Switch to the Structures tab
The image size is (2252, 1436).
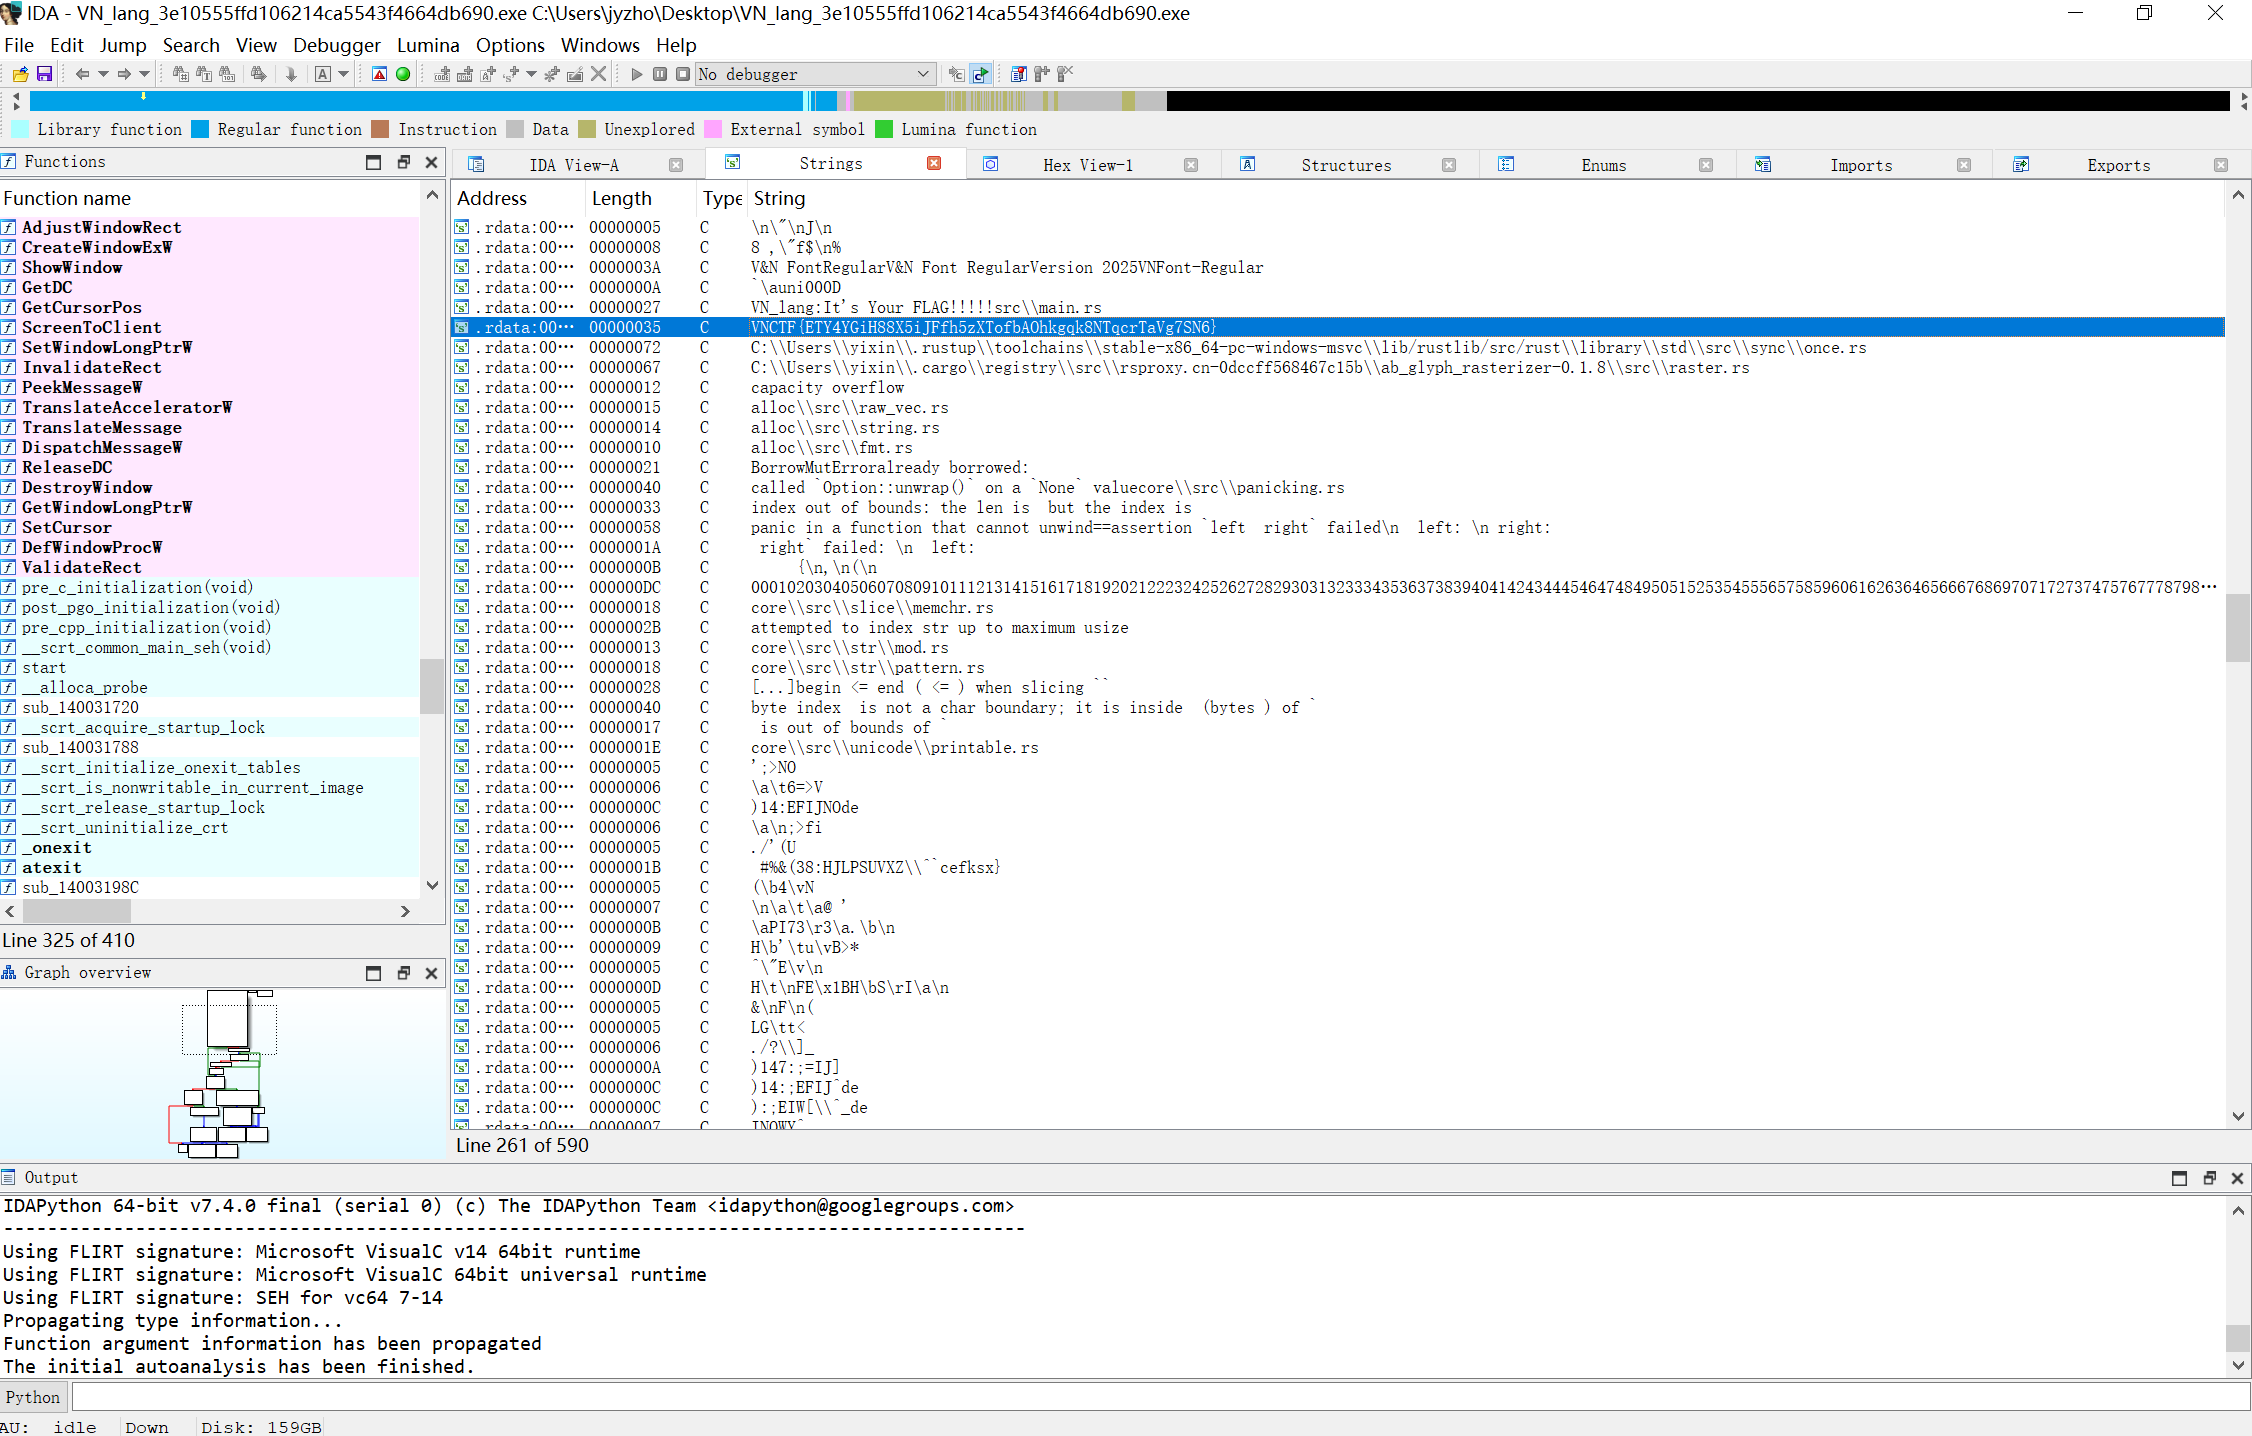point(1346,165)
